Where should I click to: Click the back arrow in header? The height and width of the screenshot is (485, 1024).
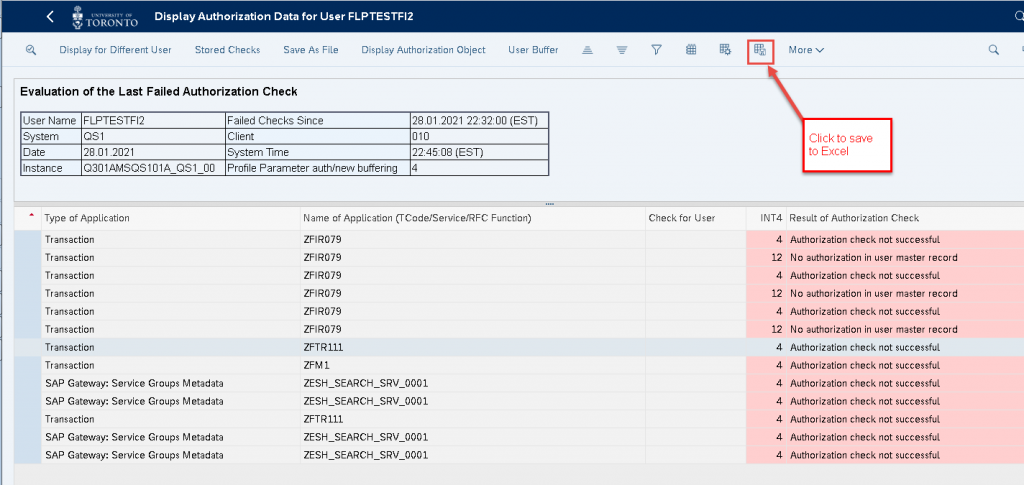click(x=50, y=17)
